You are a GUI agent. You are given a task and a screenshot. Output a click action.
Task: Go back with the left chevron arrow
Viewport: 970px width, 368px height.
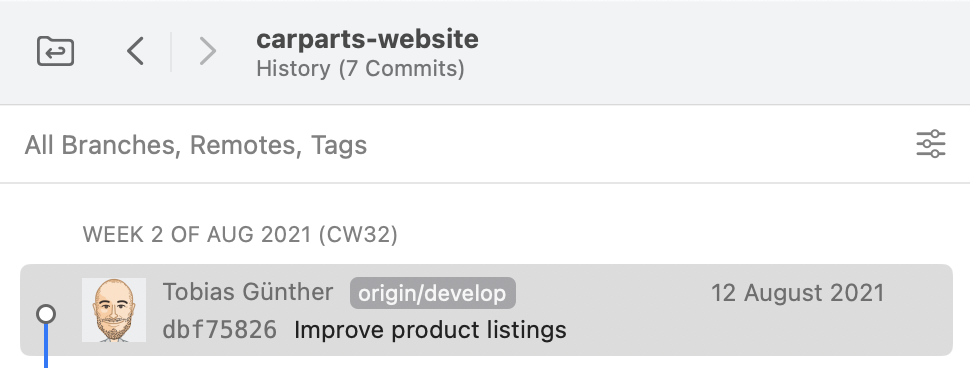[135, 51]
